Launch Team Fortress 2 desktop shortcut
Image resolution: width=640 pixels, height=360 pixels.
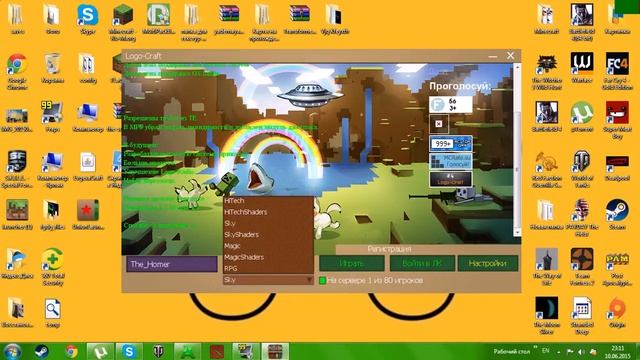coord(582,267)
